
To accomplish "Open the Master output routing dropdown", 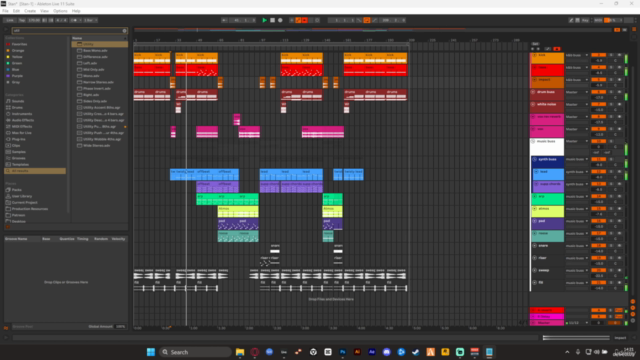I will (x=577, y=323).
